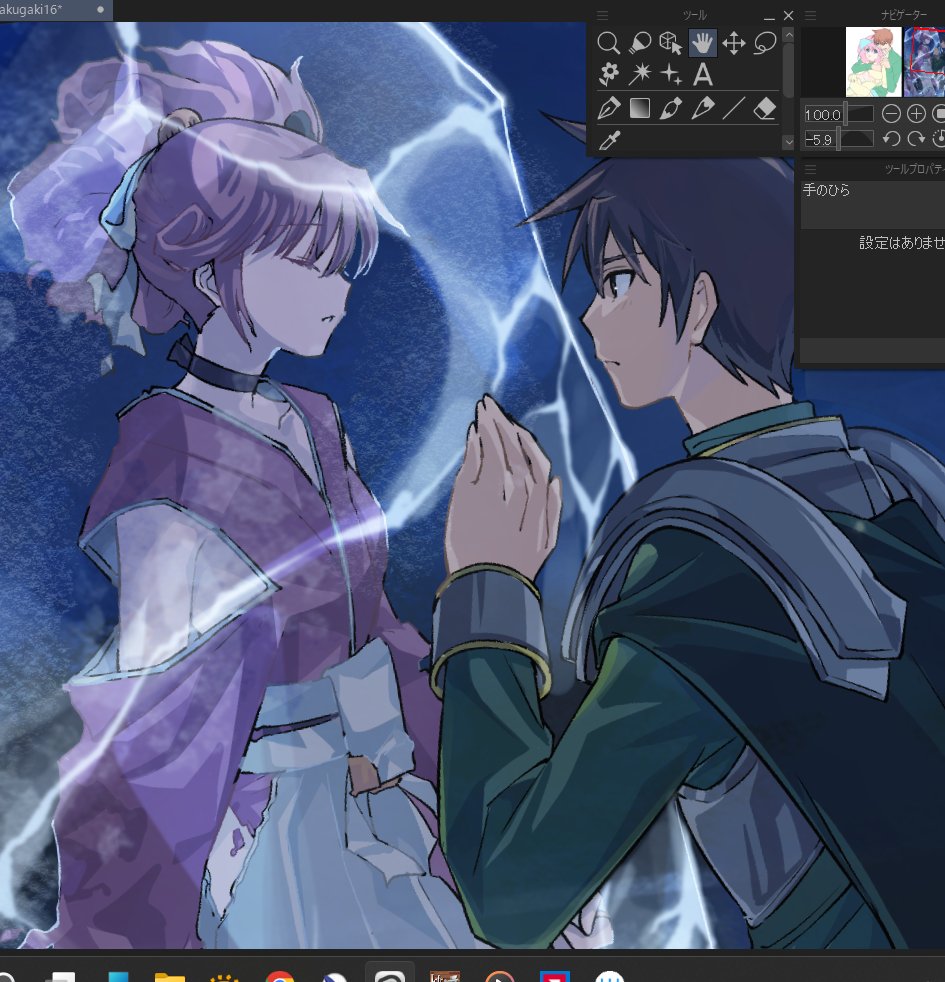Select the flashlight-shaped tool icon
This screenshot has width=945, height=982.
click(x=639, y=43)
